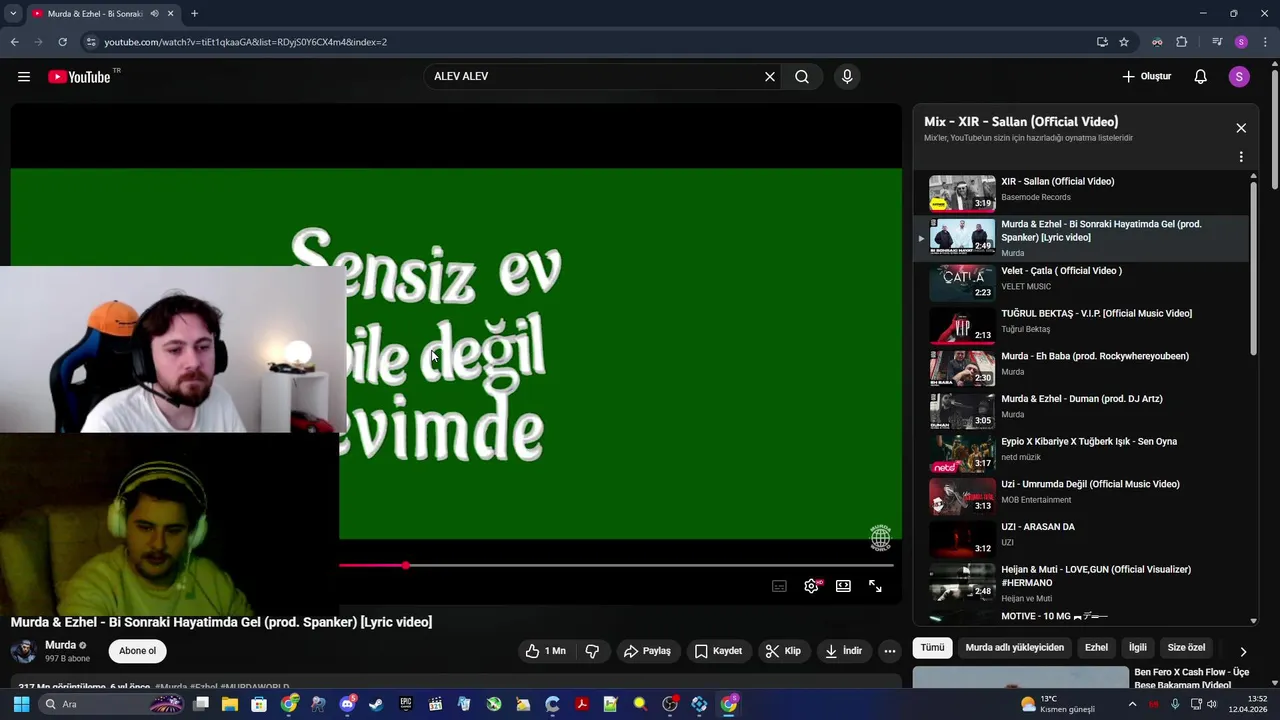Open the Murda channel name link

pos(60,645)
